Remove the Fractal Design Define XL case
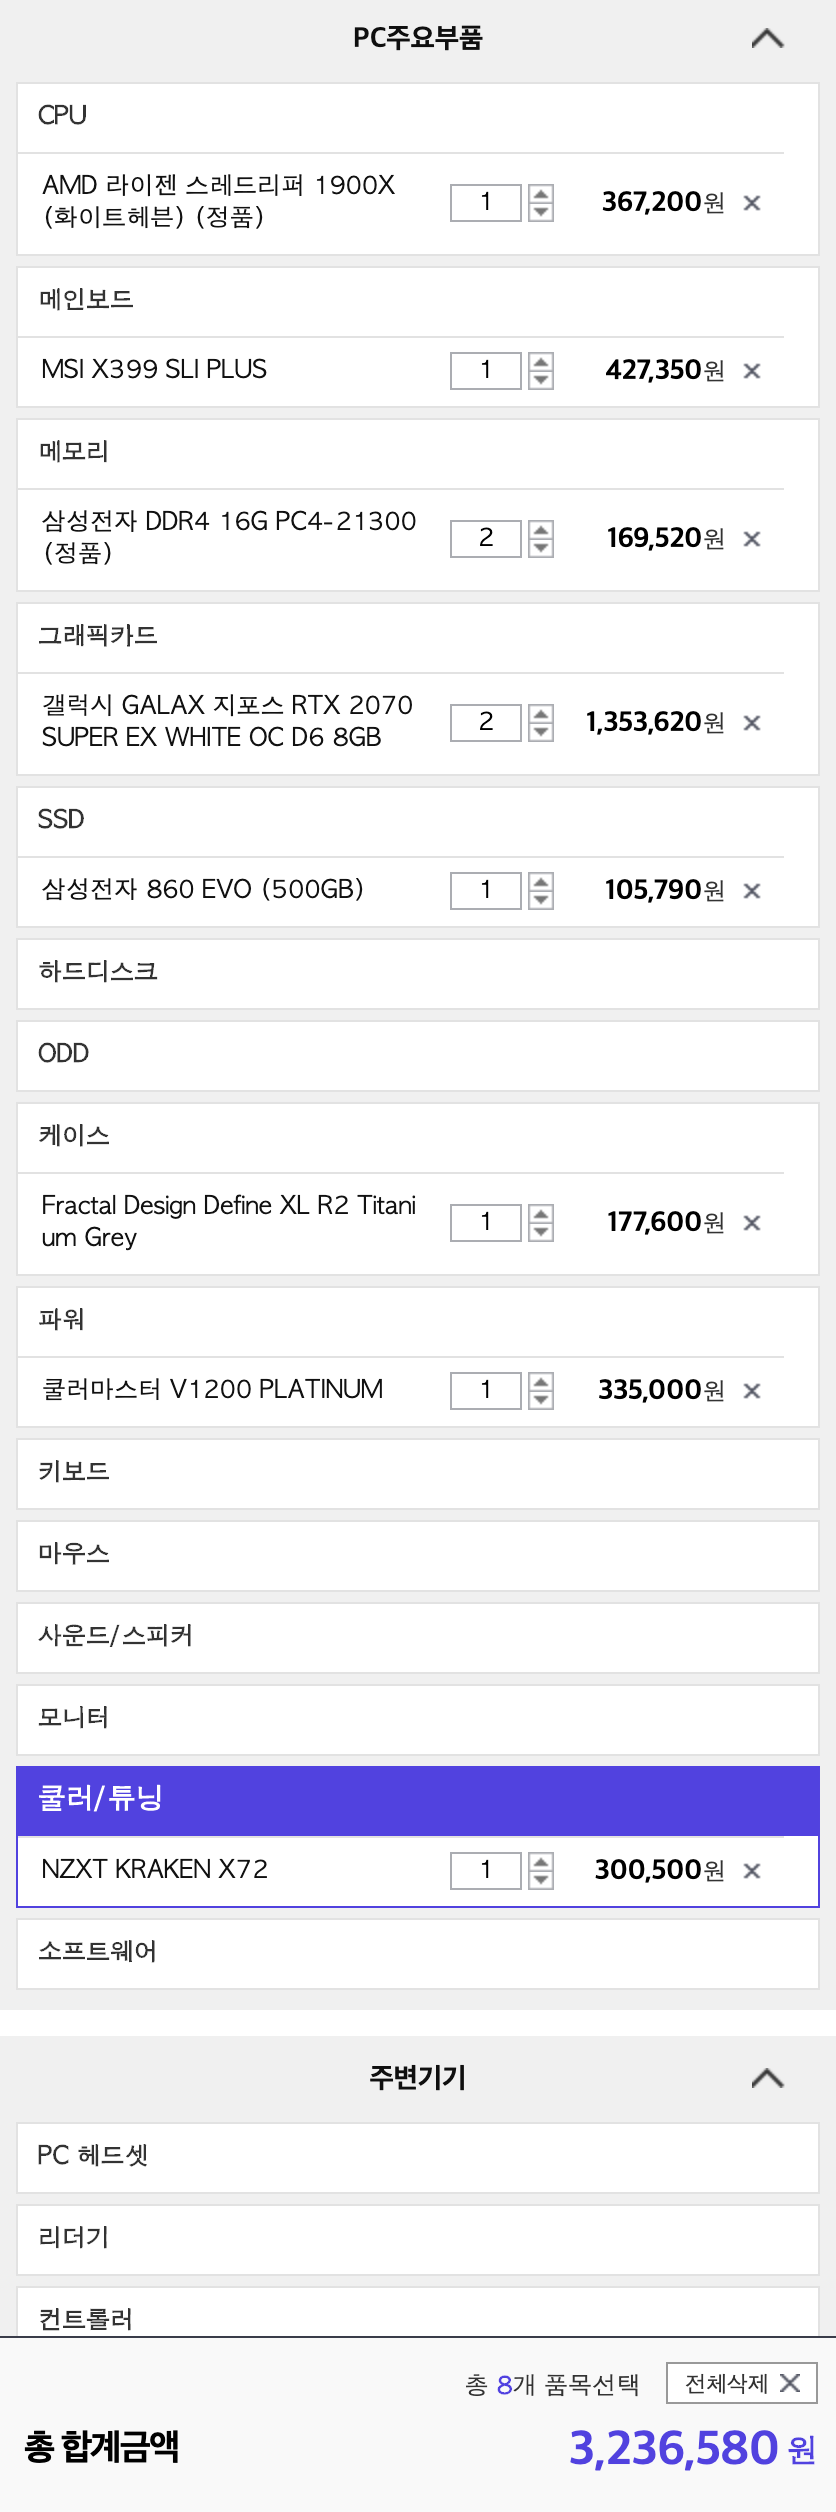The height and width of the screenshot is (2512, 836). (752, 1223)
